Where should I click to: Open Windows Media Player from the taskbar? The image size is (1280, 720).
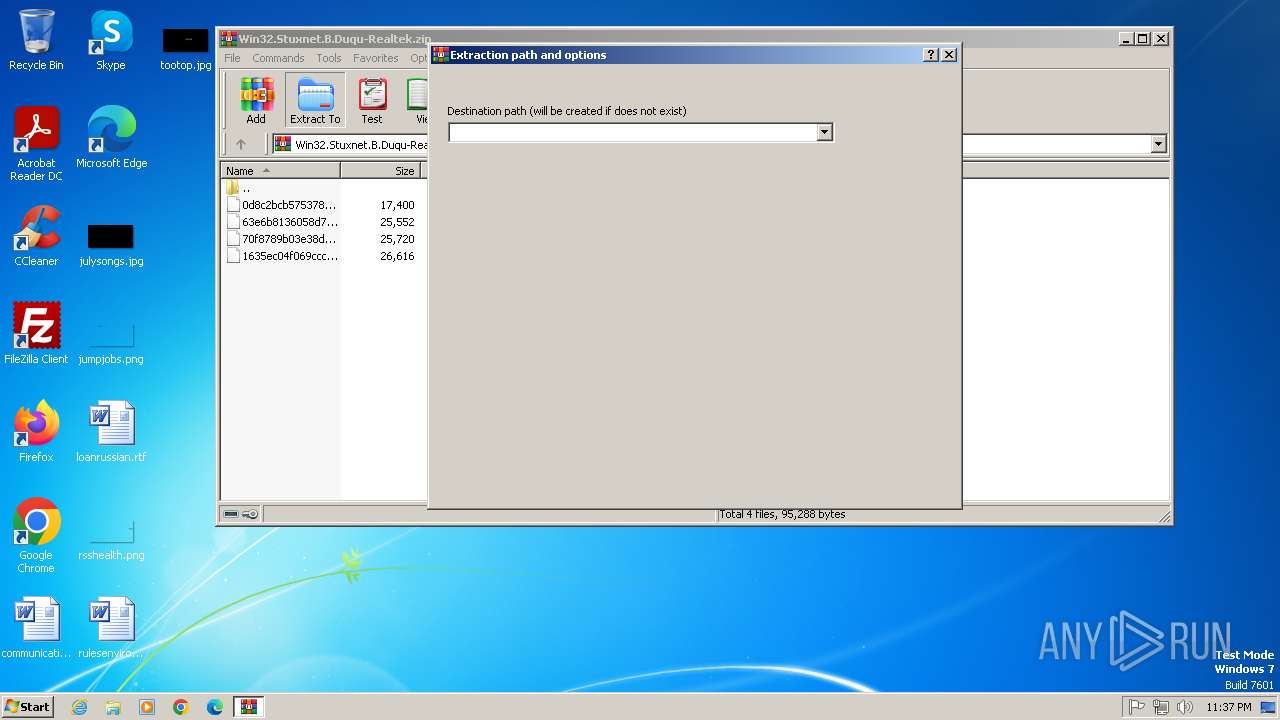click(147, 707)
